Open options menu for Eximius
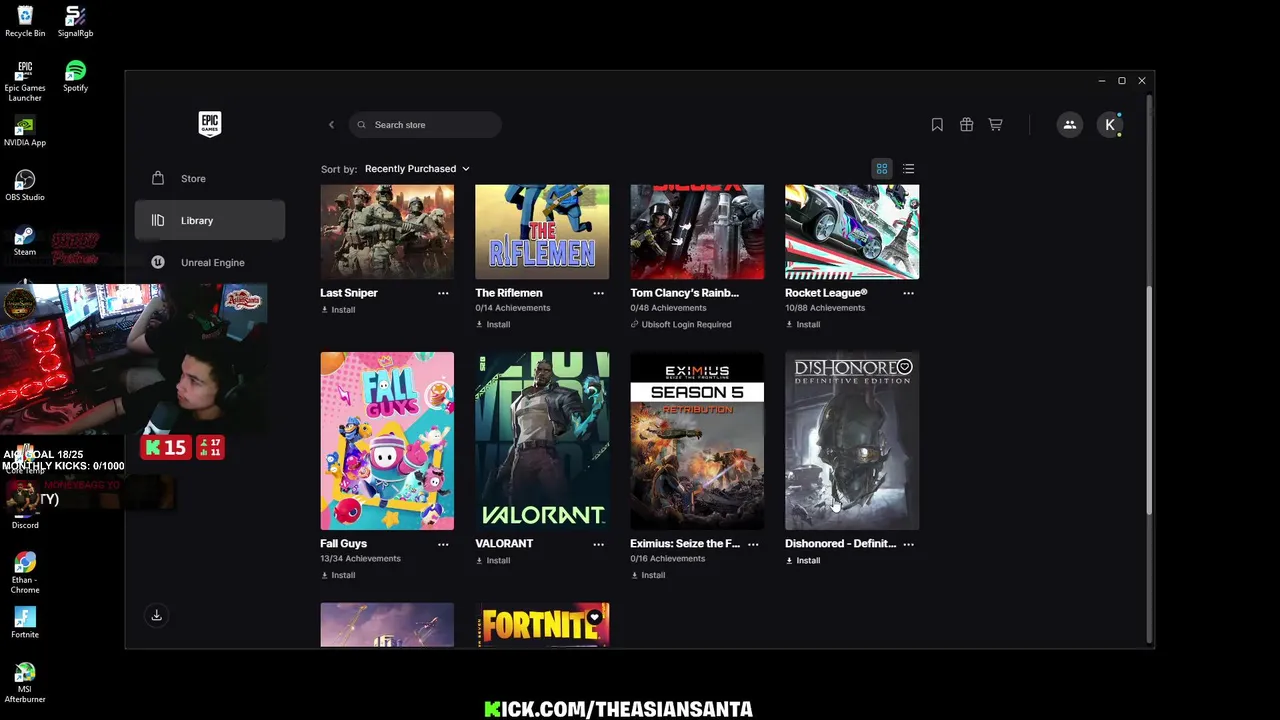The height and width of the screenshot is (720, 1280). coord(753,544)
